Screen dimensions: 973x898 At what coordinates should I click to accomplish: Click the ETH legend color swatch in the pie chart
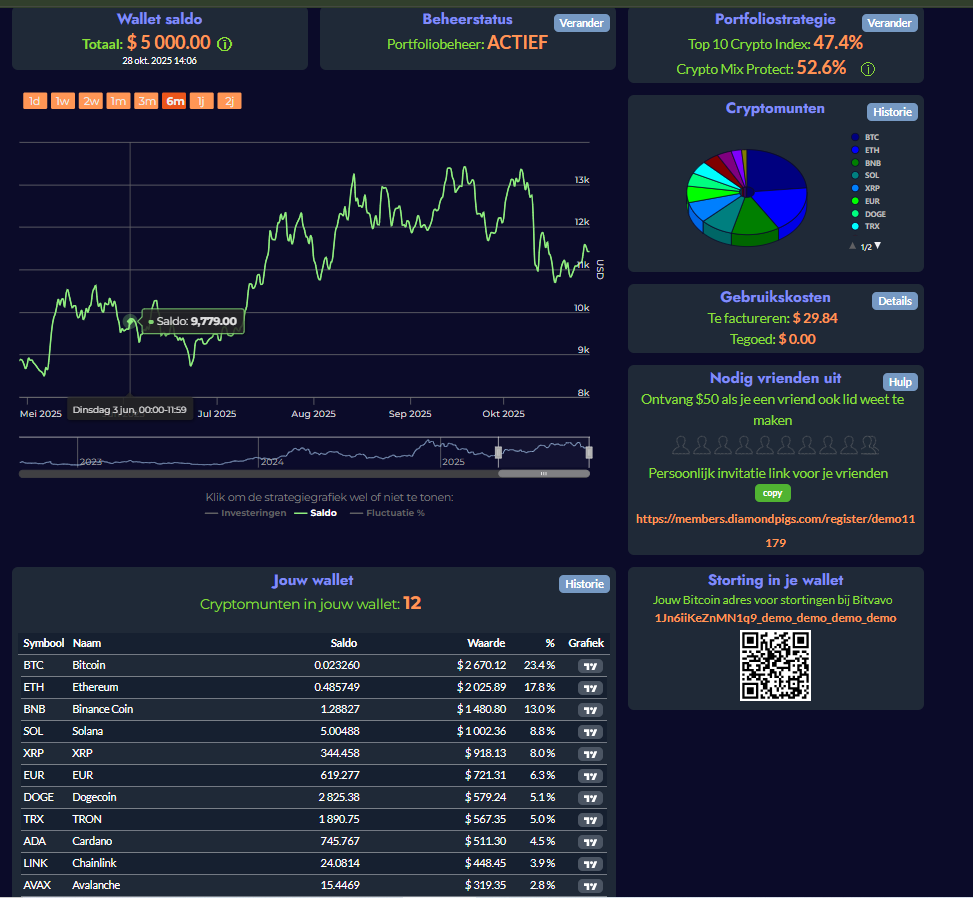pyautogui.click(x=855, y=150)
